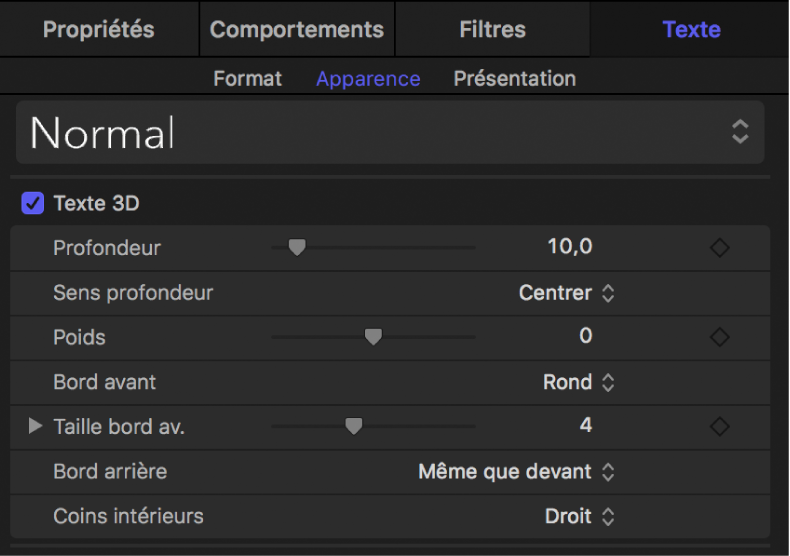
Task: Select the Texte tab
Action: (691, 30)
